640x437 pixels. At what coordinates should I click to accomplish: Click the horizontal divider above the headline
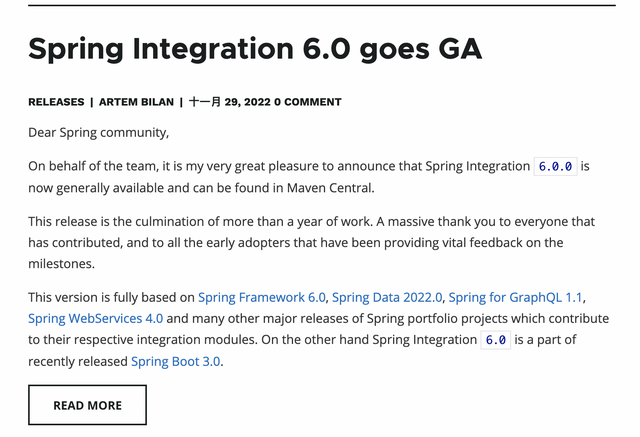(322, 5)
